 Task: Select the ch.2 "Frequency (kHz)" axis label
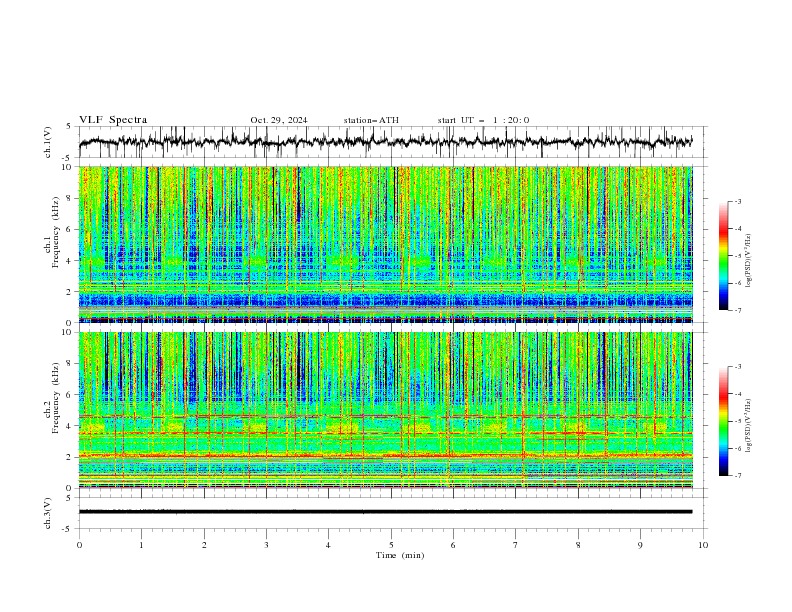55,397
